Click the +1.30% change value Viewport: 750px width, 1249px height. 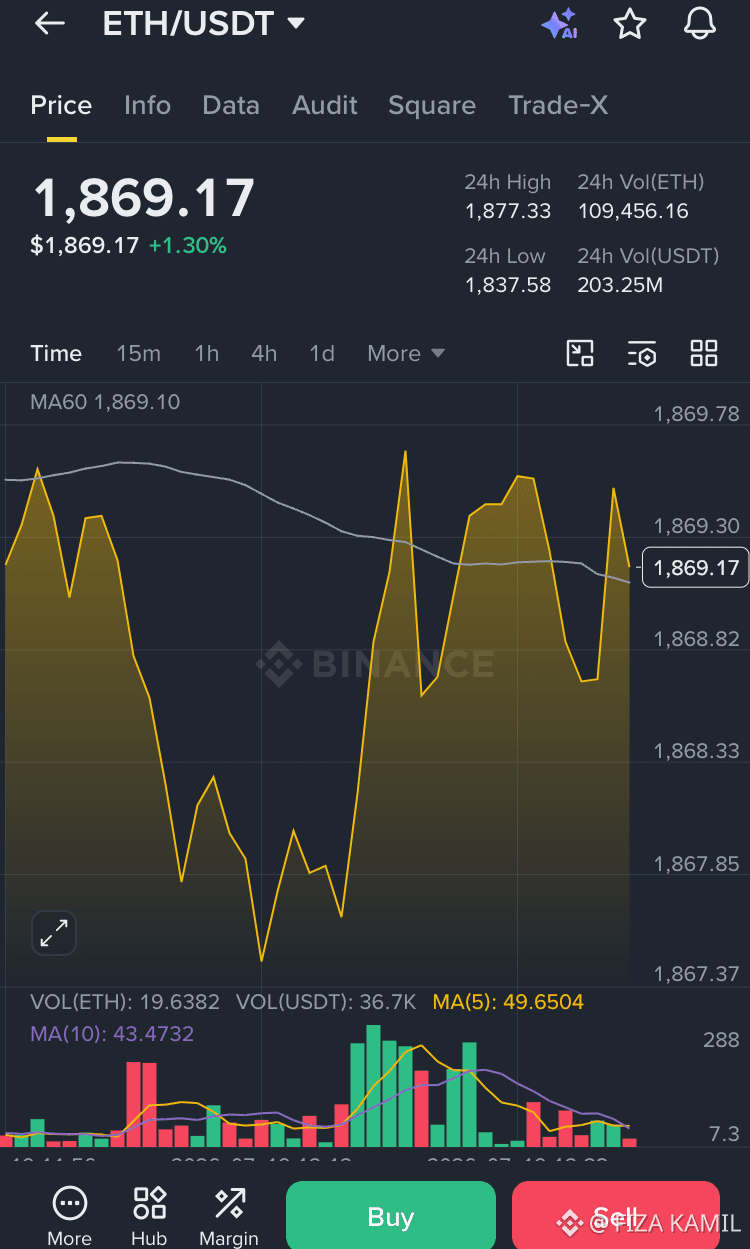click(187, 245)
